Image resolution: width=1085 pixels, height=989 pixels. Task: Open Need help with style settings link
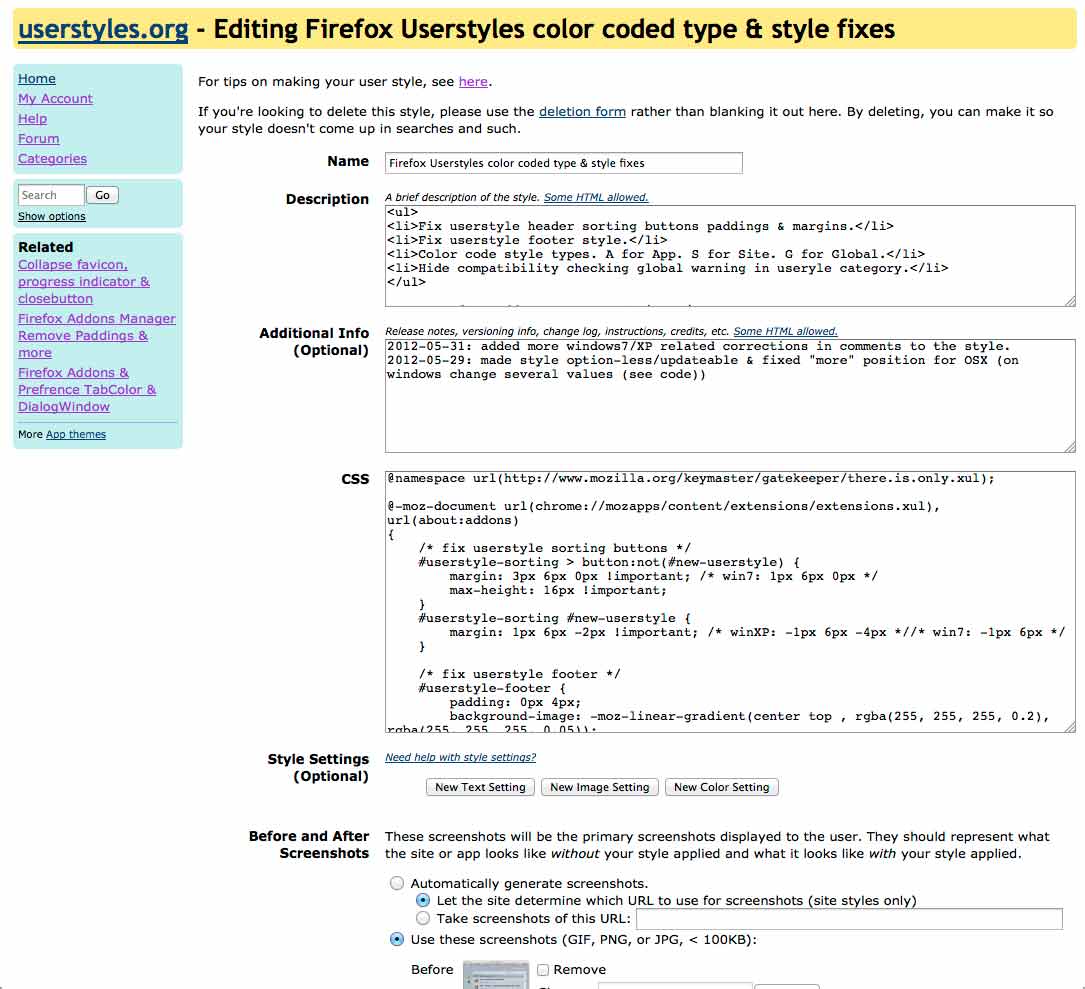(x=460, y=757)
